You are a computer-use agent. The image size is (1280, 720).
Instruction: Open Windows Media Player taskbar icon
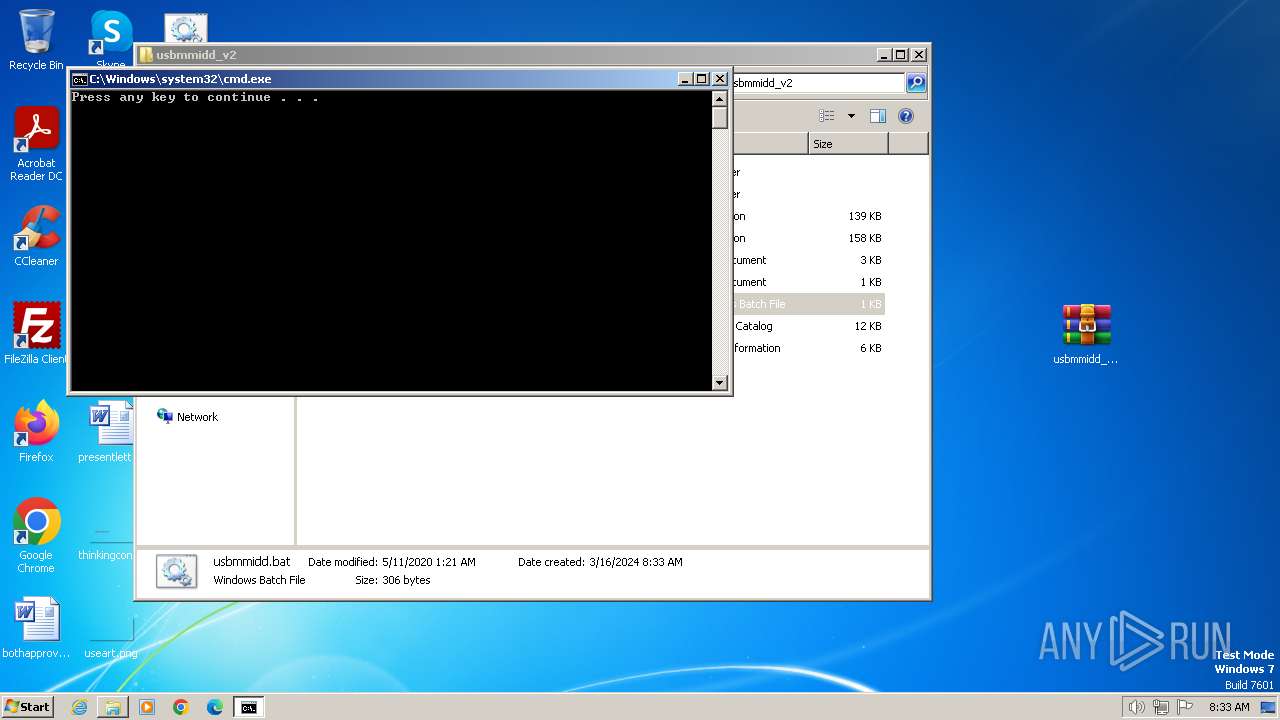pyautogui.click(x=147, y=707)
